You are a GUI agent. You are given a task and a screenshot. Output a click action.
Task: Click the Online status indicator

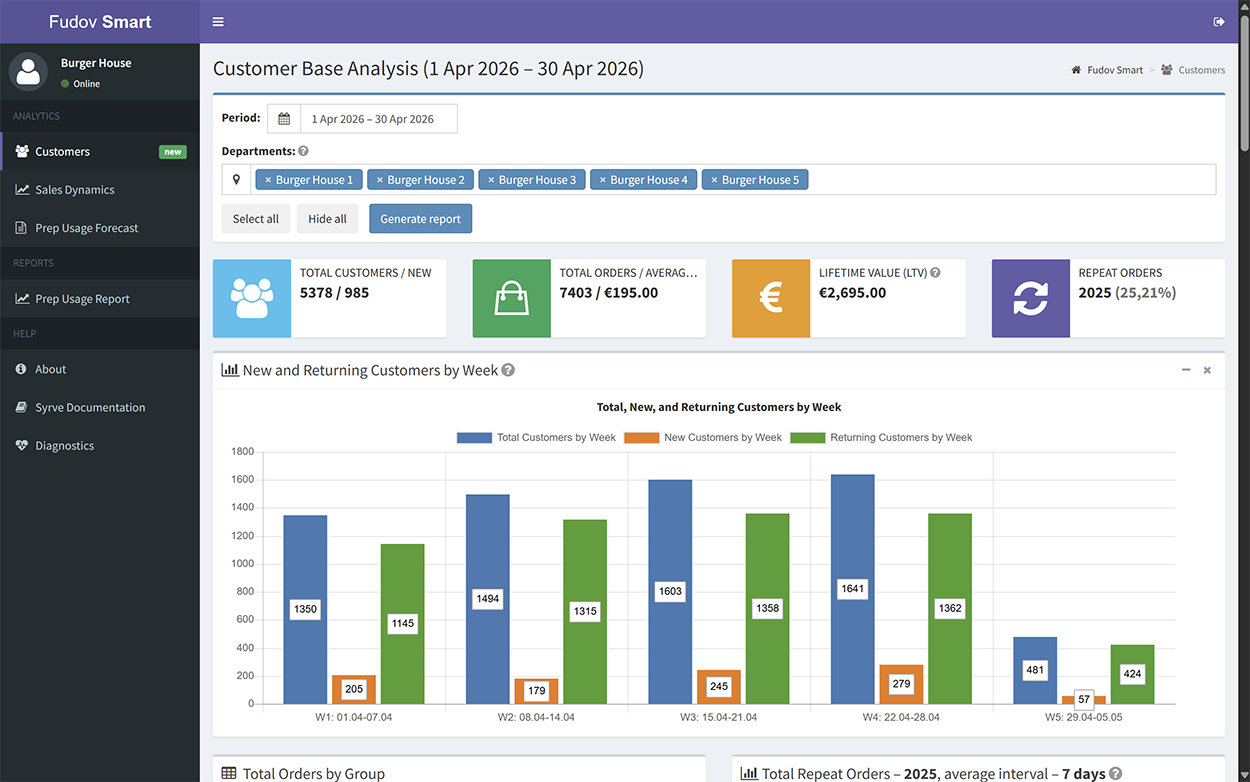pyautogui.click(x=80, y=84)
